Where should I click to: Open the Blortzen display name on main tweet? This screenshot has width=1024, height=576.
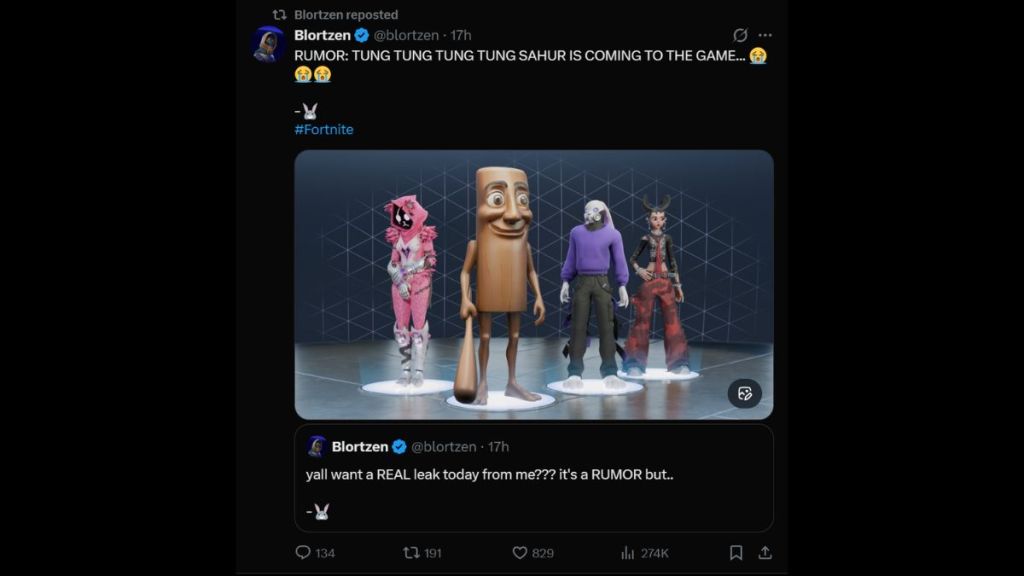point(322,35)
